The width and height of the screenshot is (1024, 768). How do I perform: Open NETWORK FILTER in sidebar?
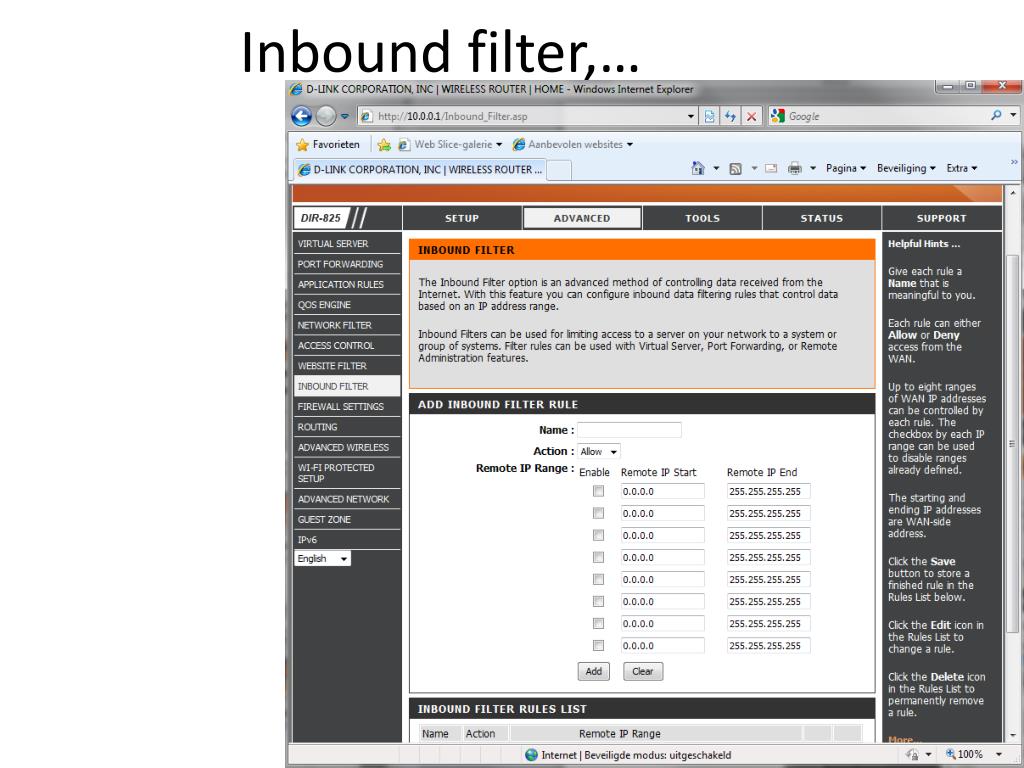347,325
